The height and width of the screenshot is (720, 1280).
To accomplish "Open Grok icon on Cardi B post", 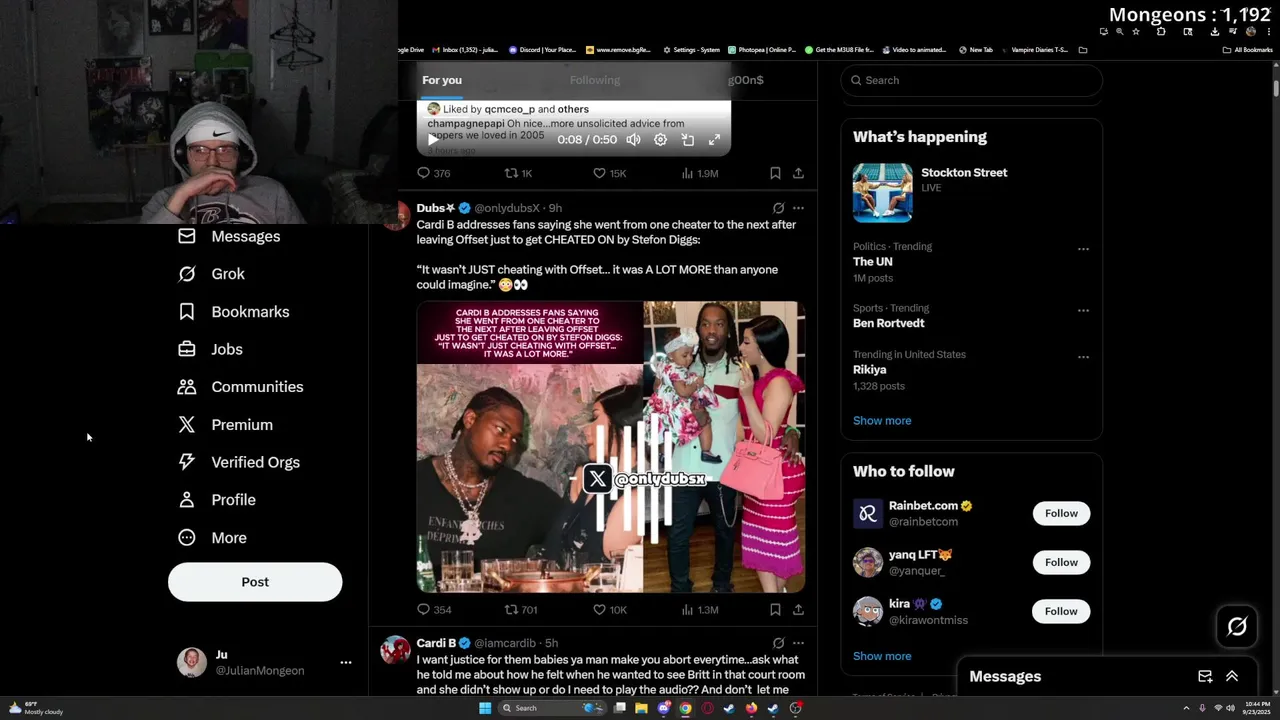I will (778, 643).
